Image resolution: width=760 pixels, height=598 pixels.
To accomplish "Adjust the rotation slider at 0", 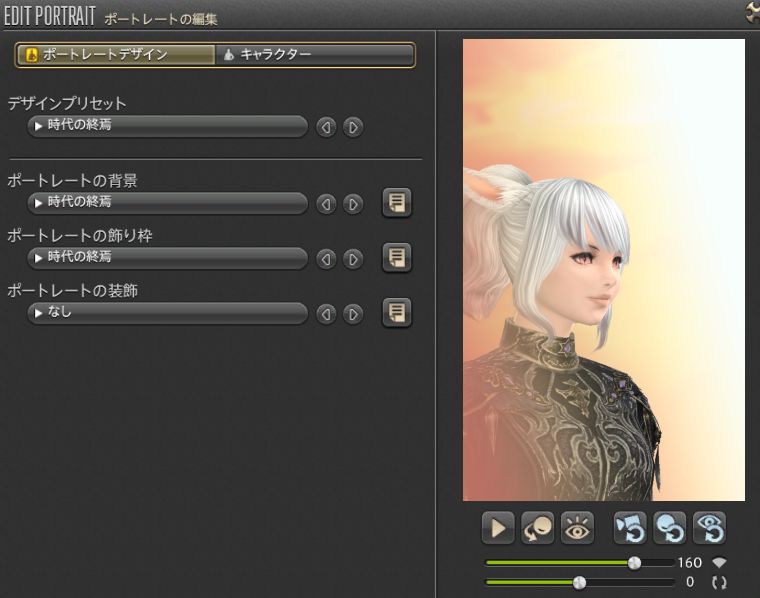I will pos(580,582).
